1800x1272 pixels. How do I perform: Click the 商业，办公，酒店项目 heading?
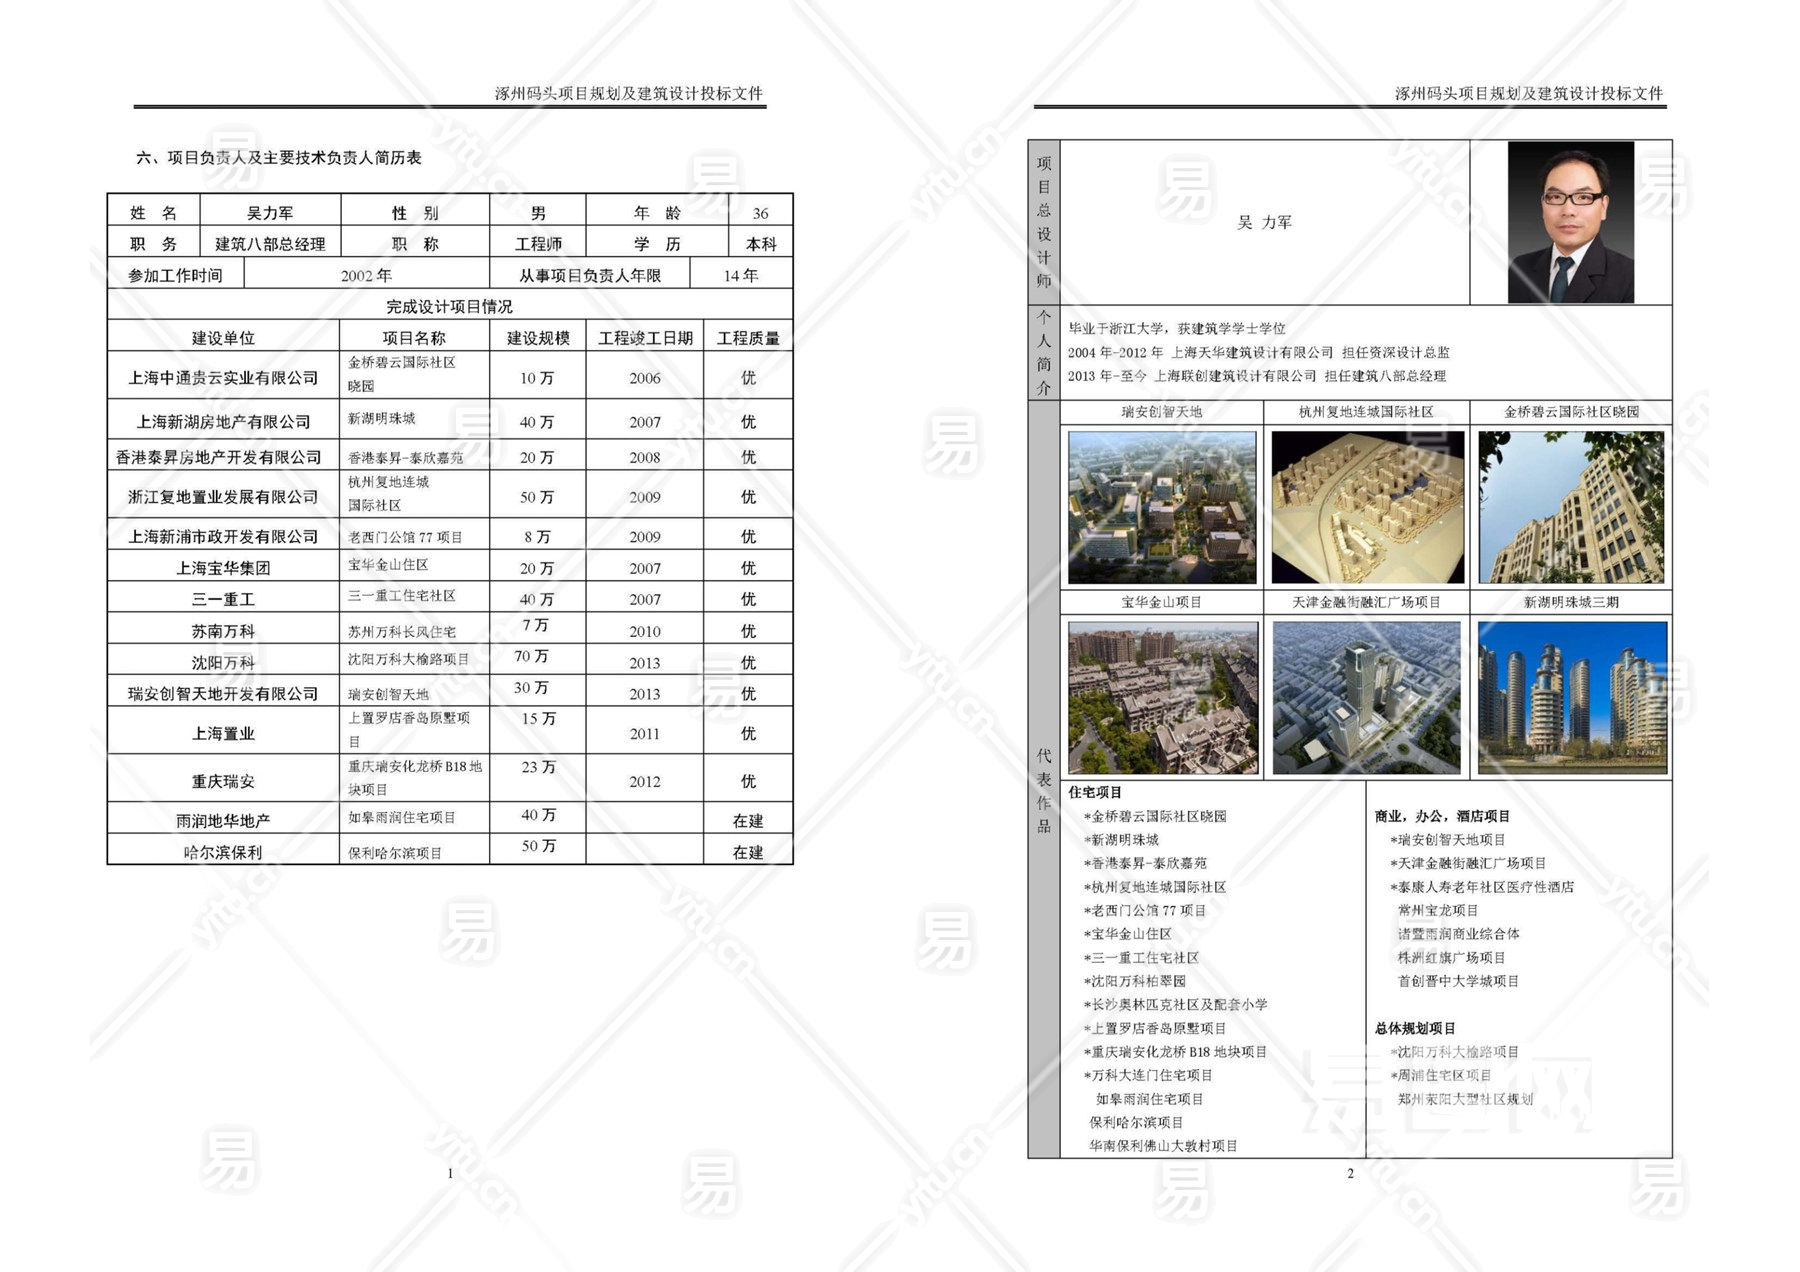pos(1442,816)
